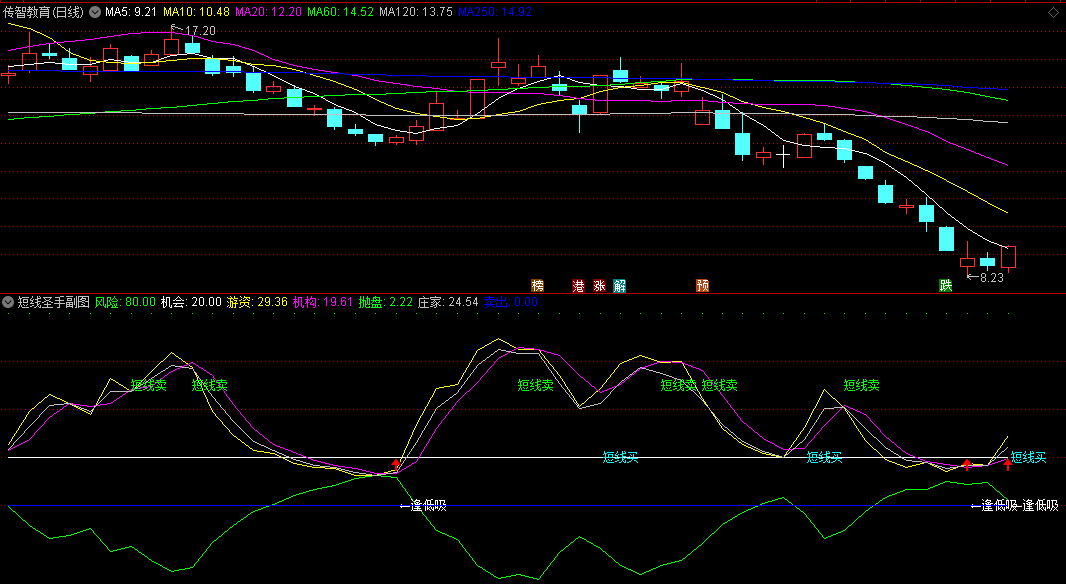
Task: Click the 跌 event marker icon
Action: click(945, 285)
